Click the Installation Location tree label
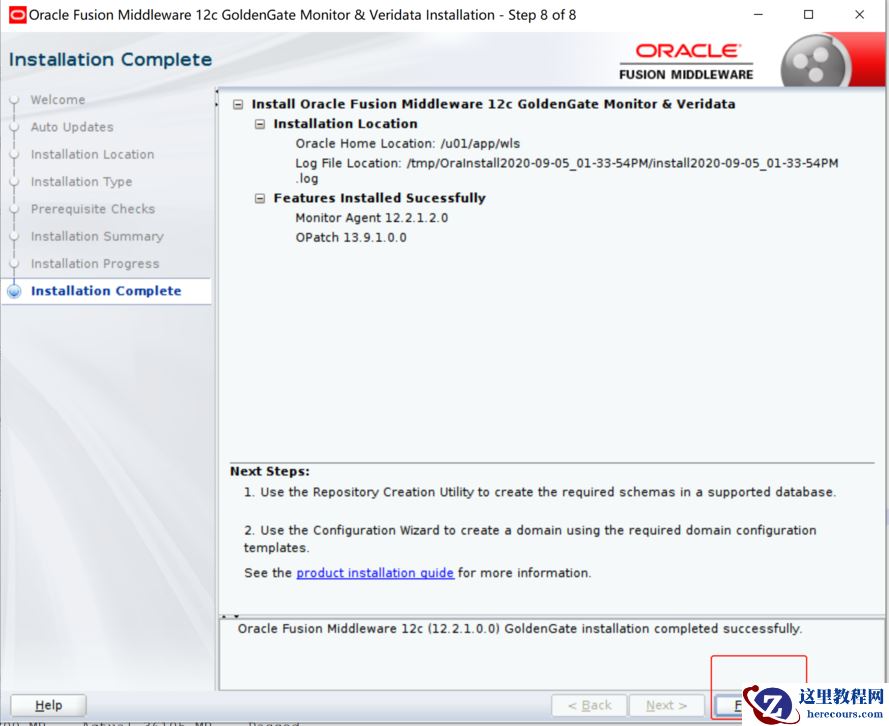Screen dimensions: 889x726 tap(345, 124)
